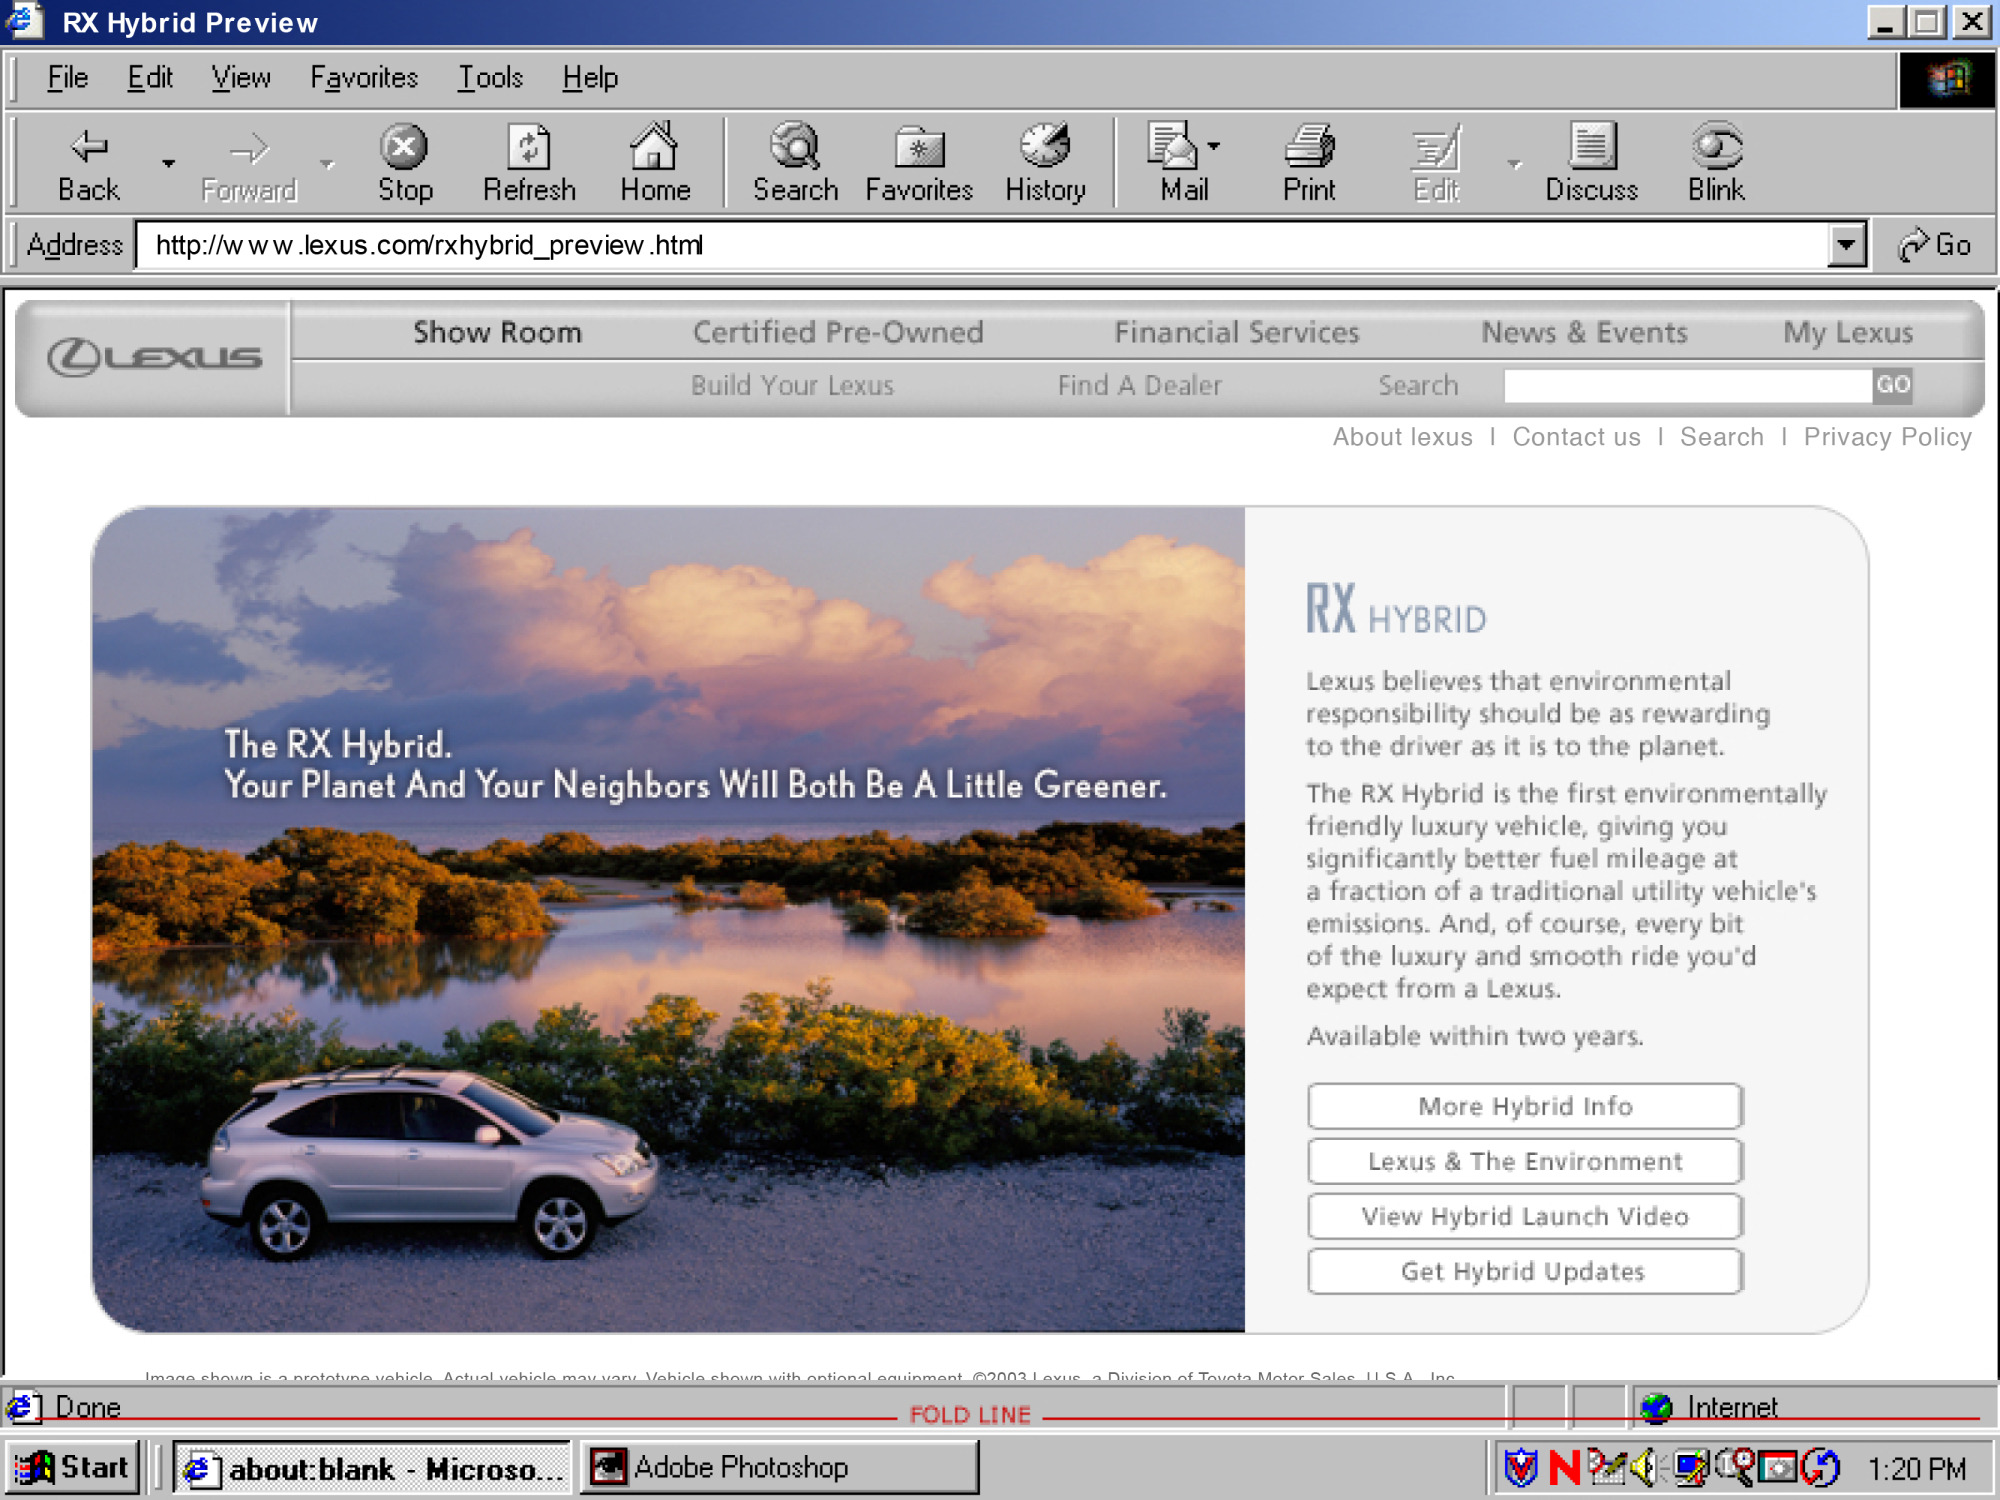Viewport: 2000px width, 1500px height.
Task: Expand the Back button history arrow
Action: pos(169,163)
